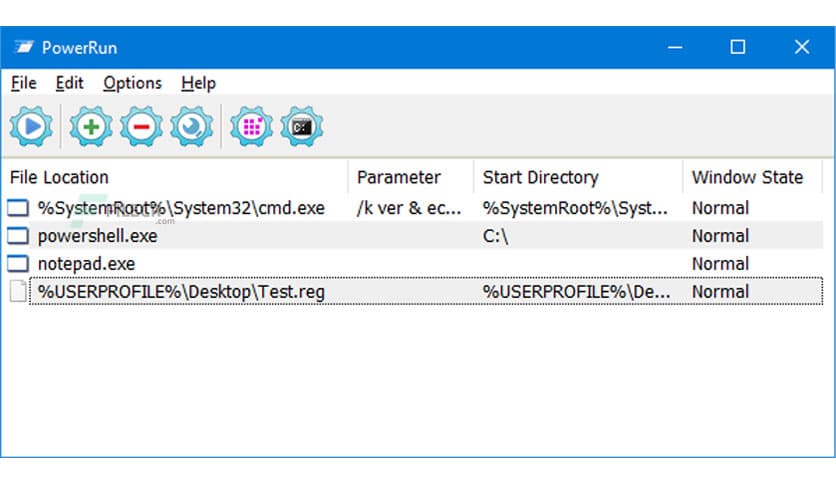Click the 'C:\' start directory cell
Screen dimensions: 836x484
point(495,236)
